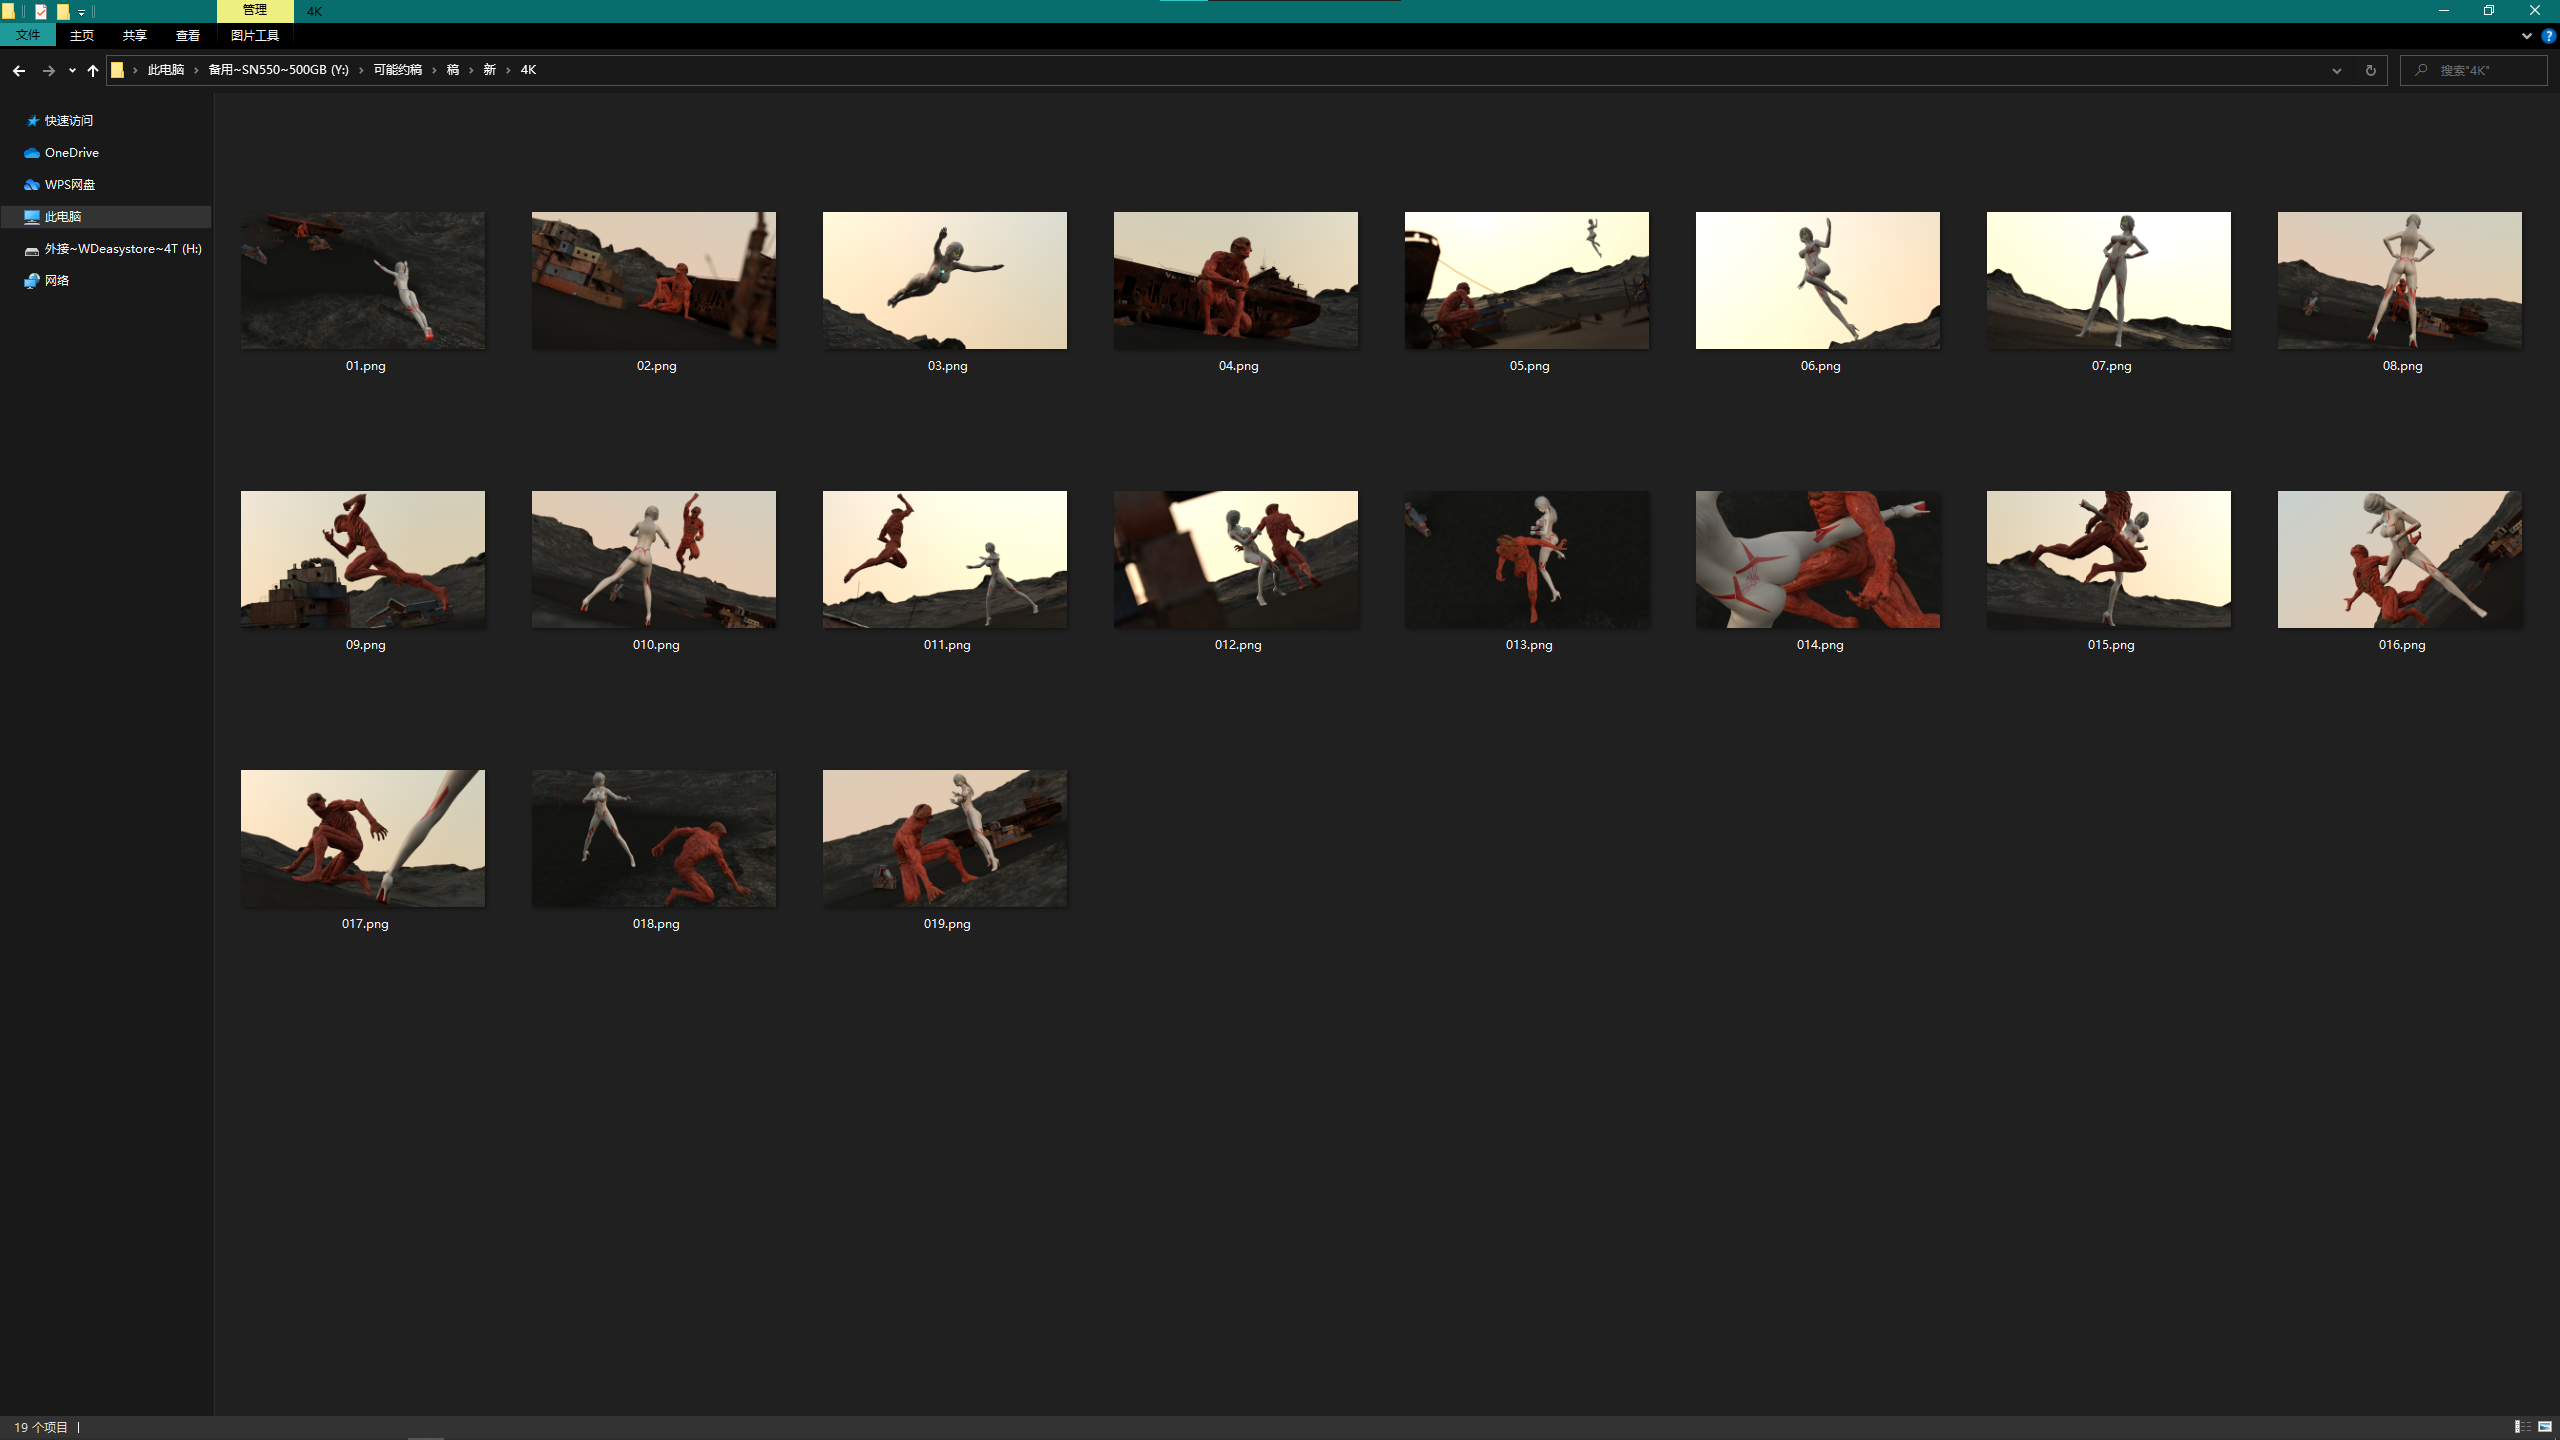2560x1440 pixels.
Task: Select WPS cloud drive in sidebar
Action: click(x=60, y=184)
